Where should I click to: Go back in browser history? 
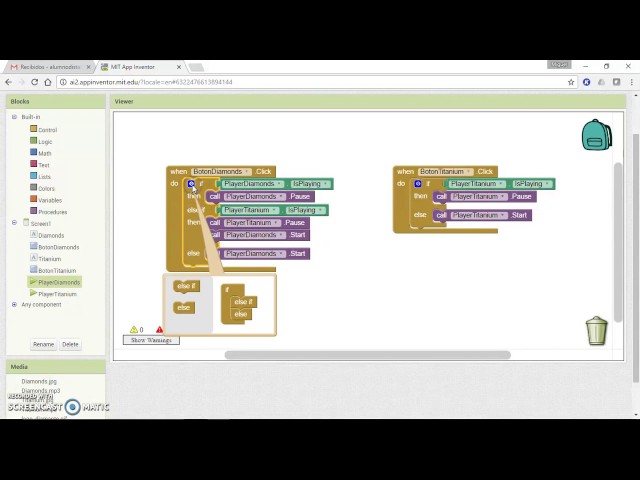(x=9, y=82)
